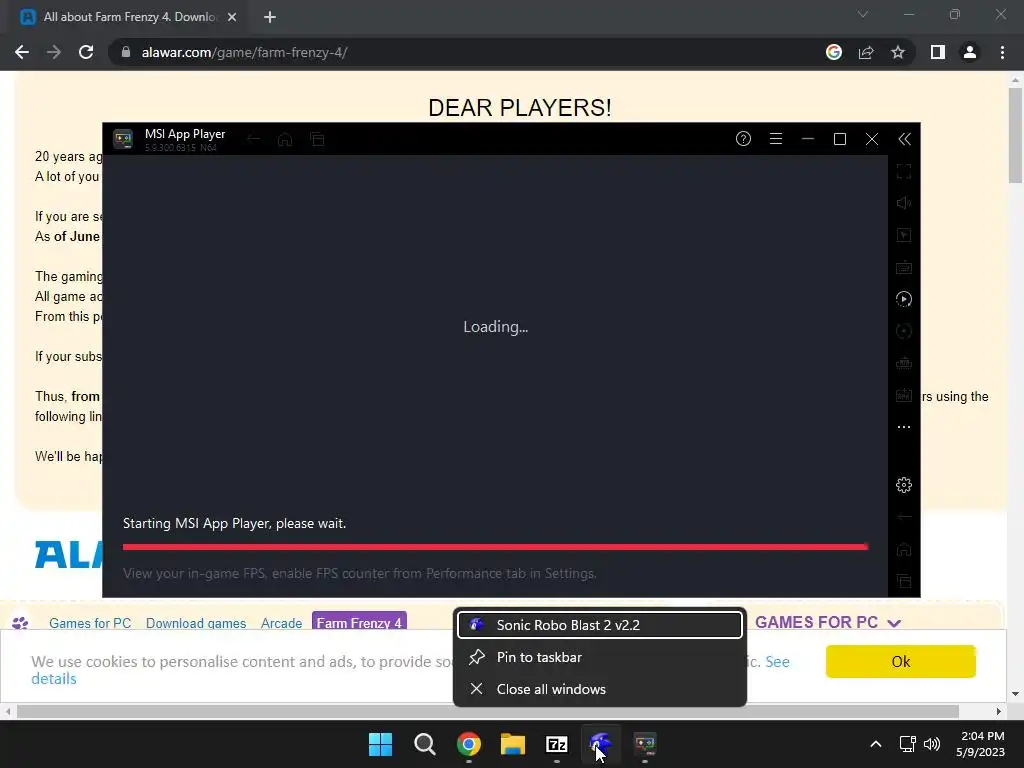This screenshot has height=768, width=1024.
Task: Choose Close all windows
Action: click(600, 689)
